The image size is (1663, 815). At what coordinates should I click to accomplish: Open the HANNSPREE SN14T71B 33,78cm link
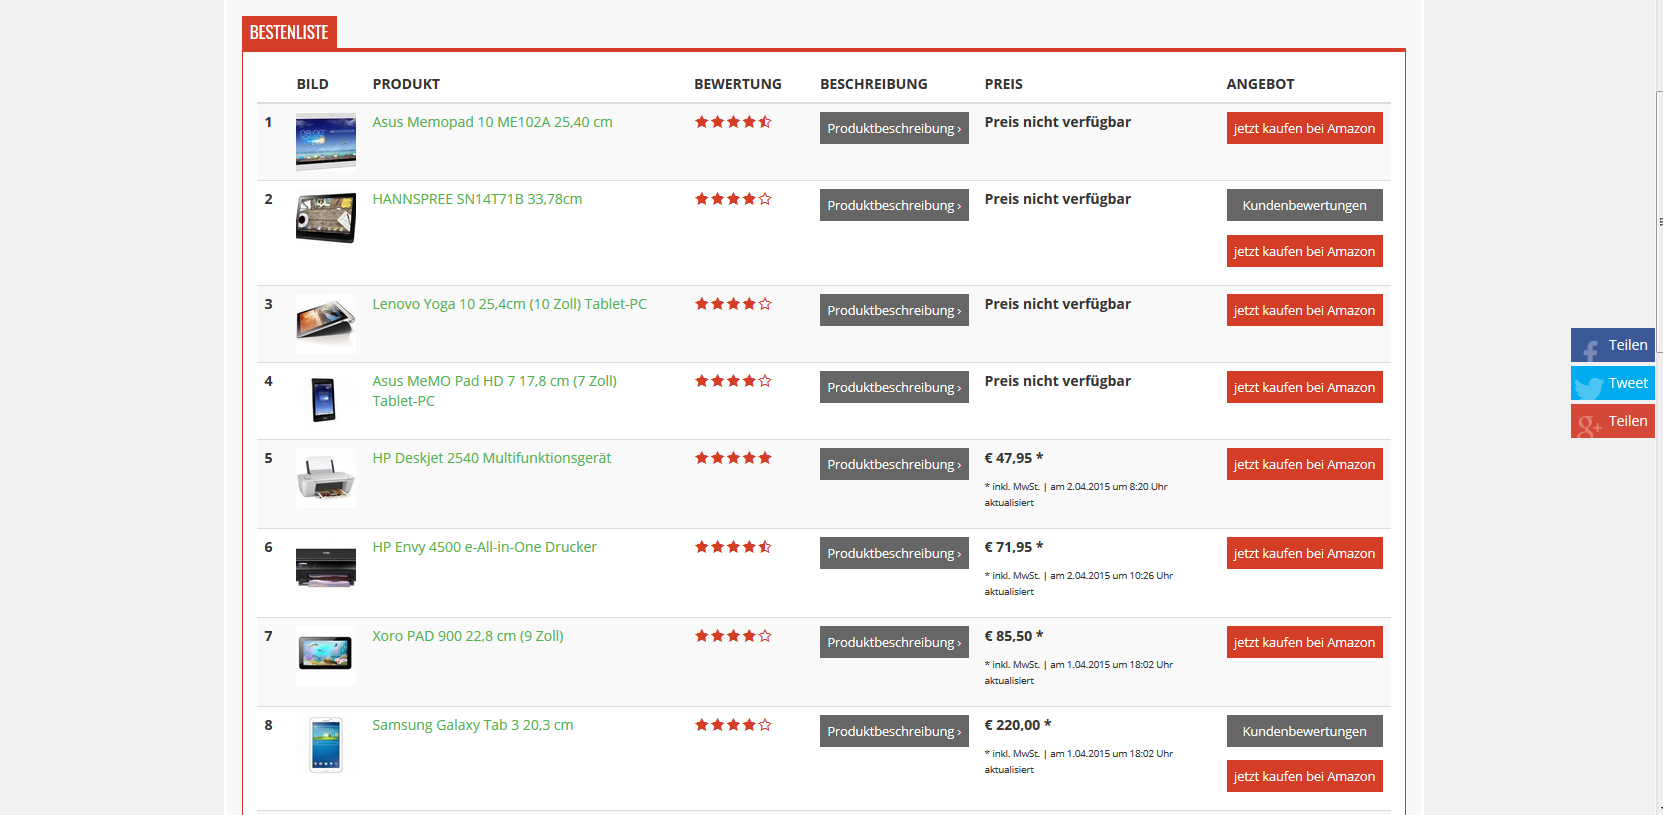pos(477,199)
